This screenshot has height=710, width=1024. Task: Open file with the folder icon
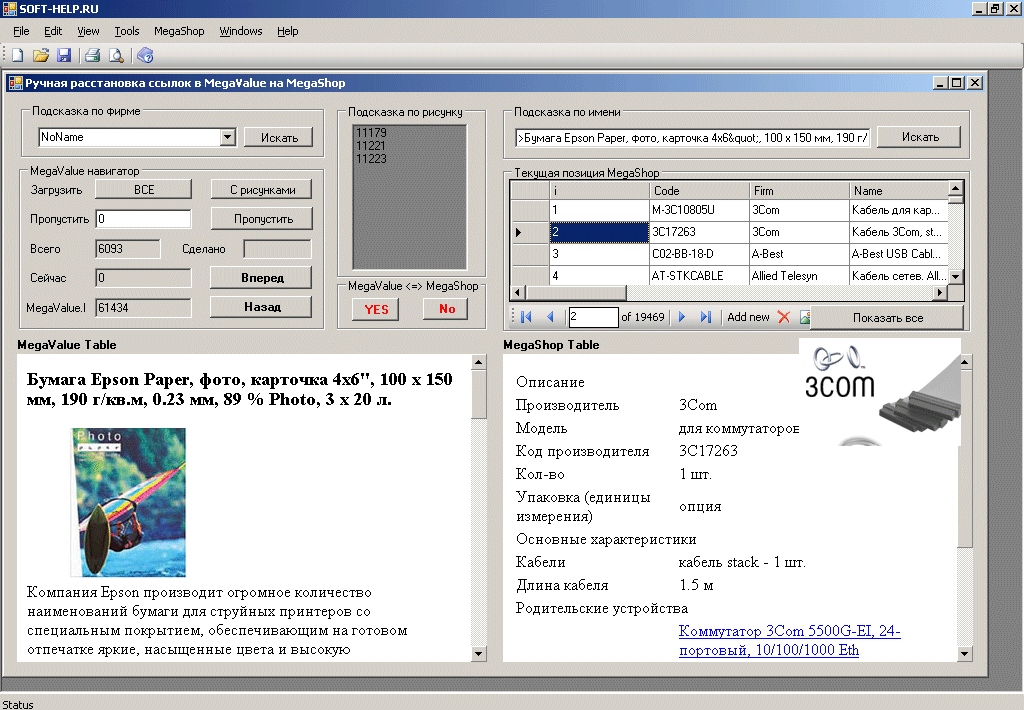(40, 56)
